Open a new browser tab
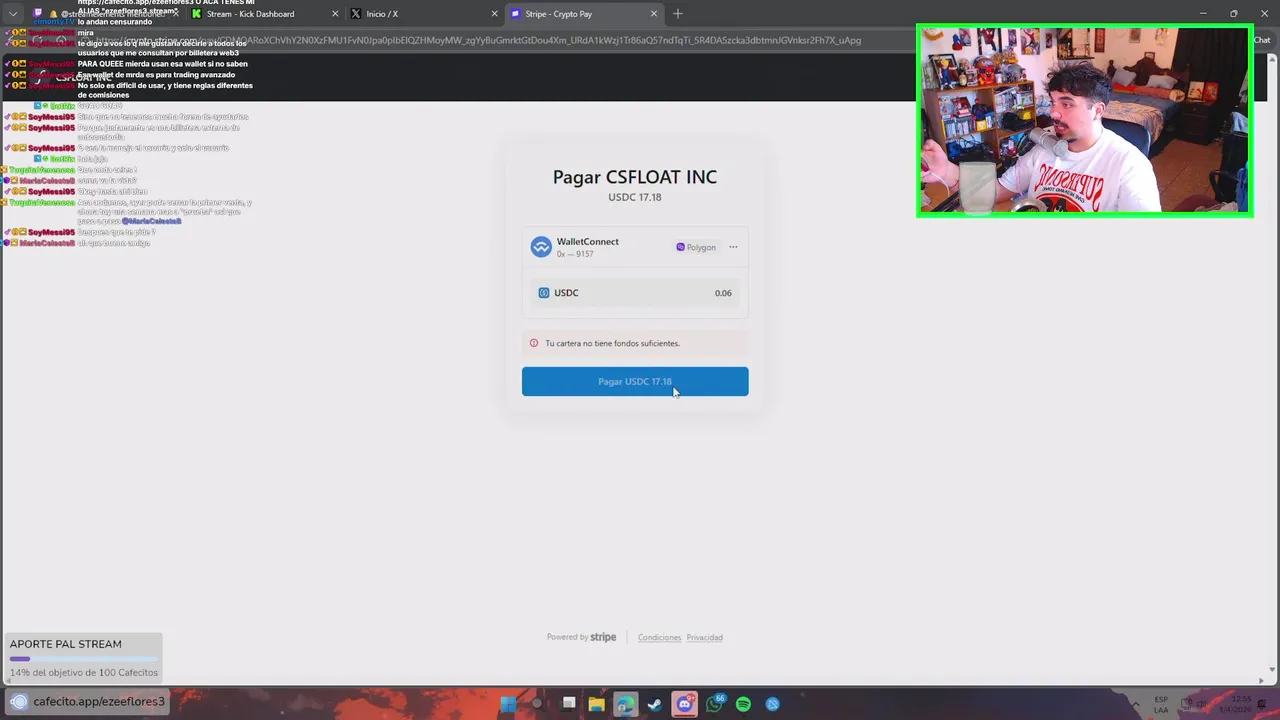The width and height of the screenshot is (1280, 720). pos(678,14)
